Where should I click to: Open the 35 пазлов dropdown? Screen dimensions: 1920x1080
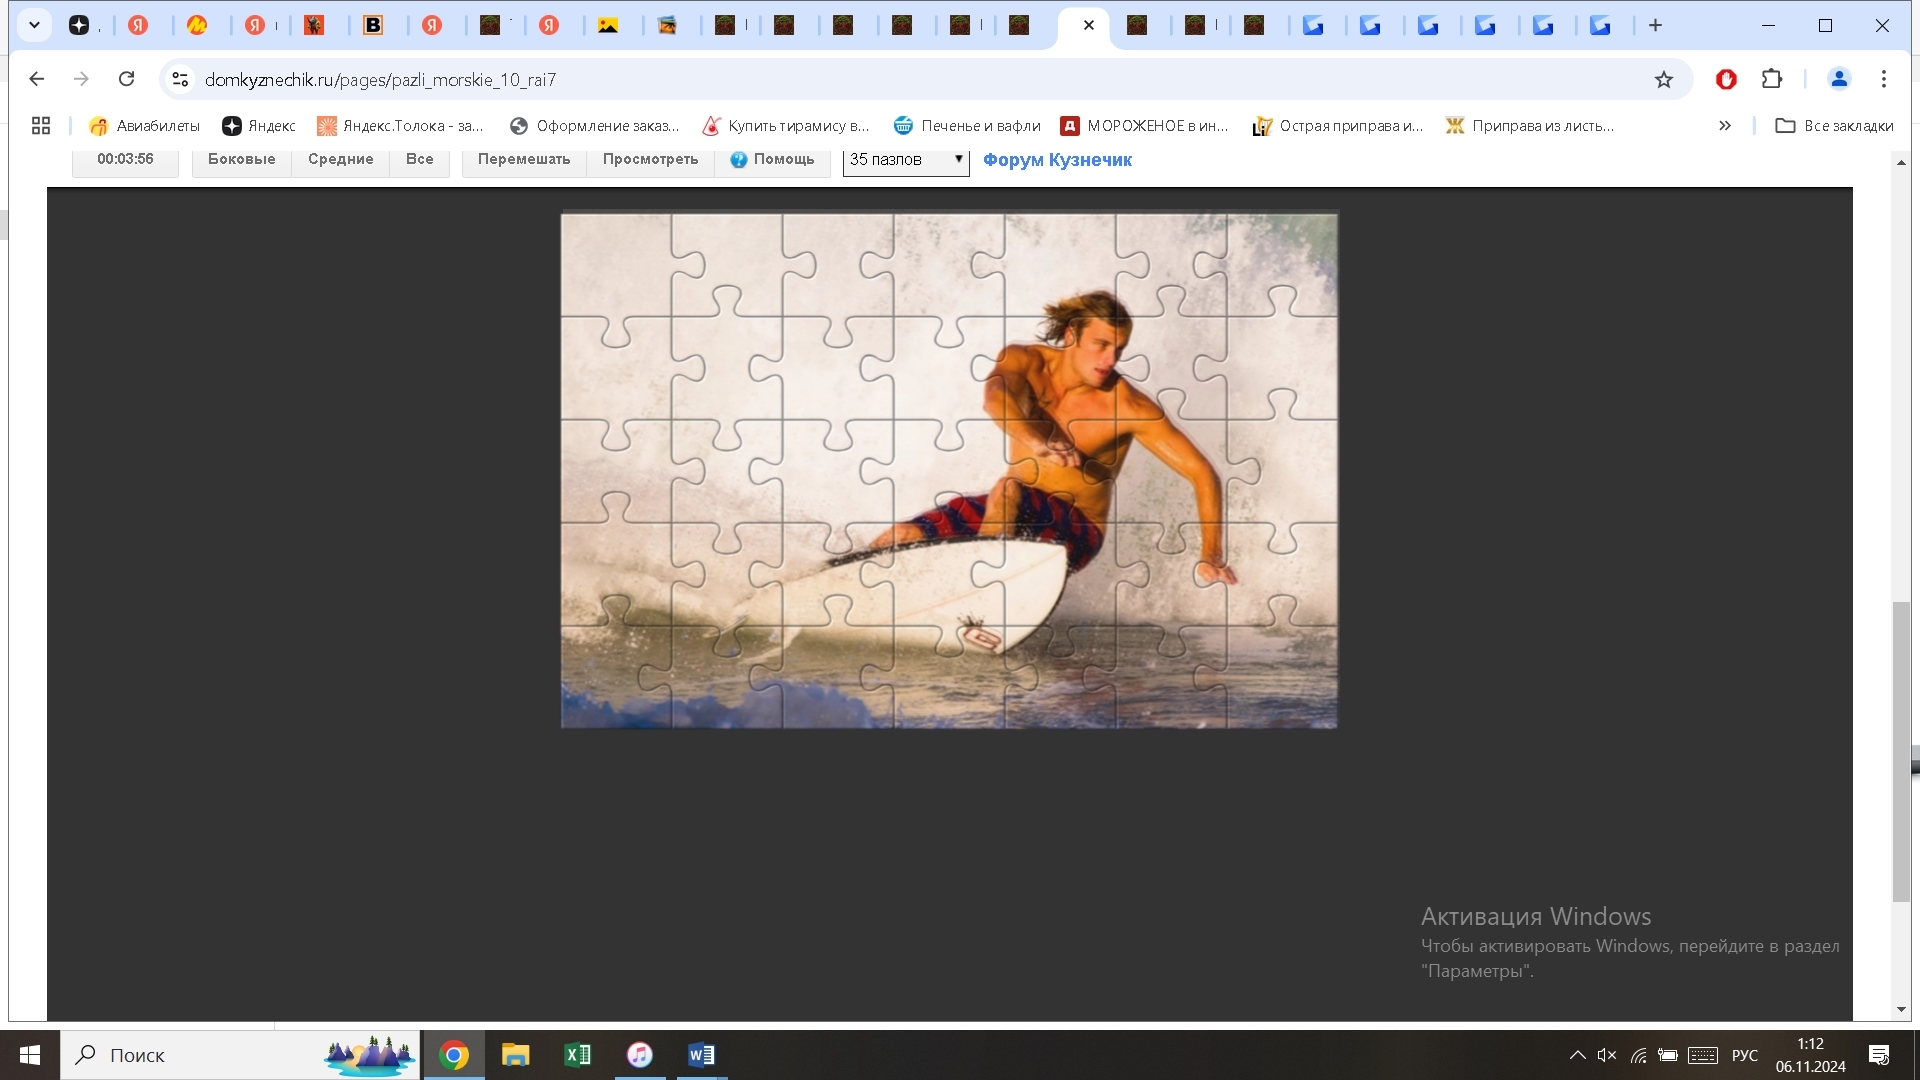(x=906, y=160)
